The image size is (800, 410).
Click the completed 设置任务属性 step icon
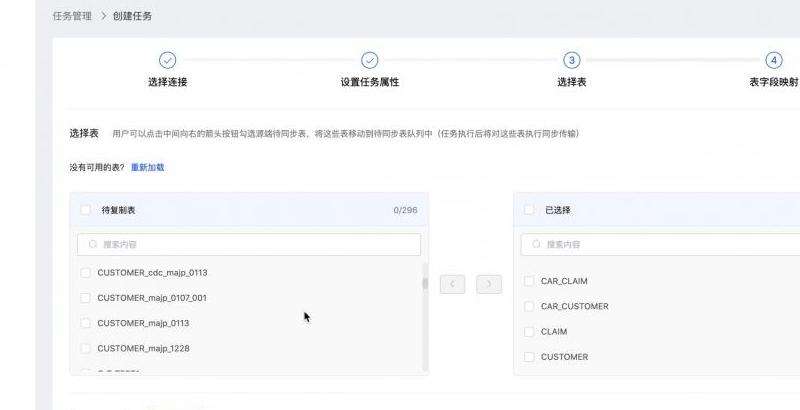pos(370,60)
